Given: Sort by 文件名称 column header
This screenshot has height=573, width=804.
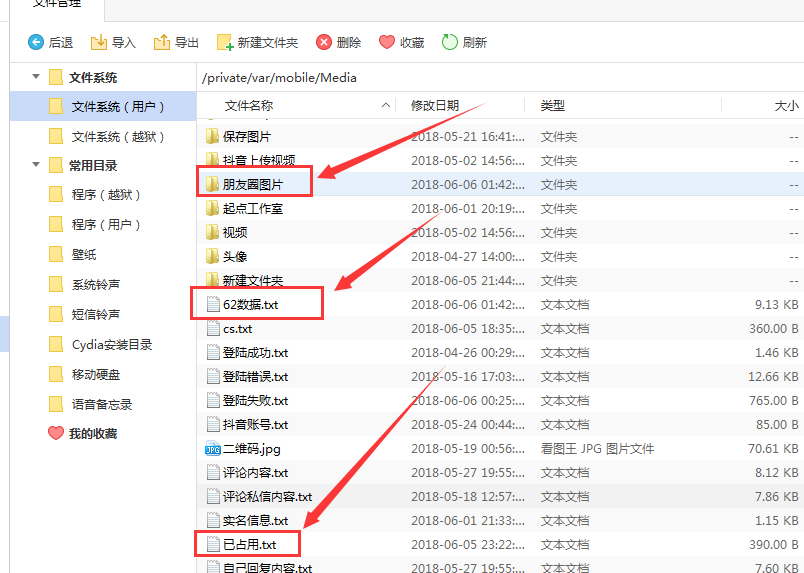Looking at the screenshot, I should pyautogui.click(x=249, y=105).
